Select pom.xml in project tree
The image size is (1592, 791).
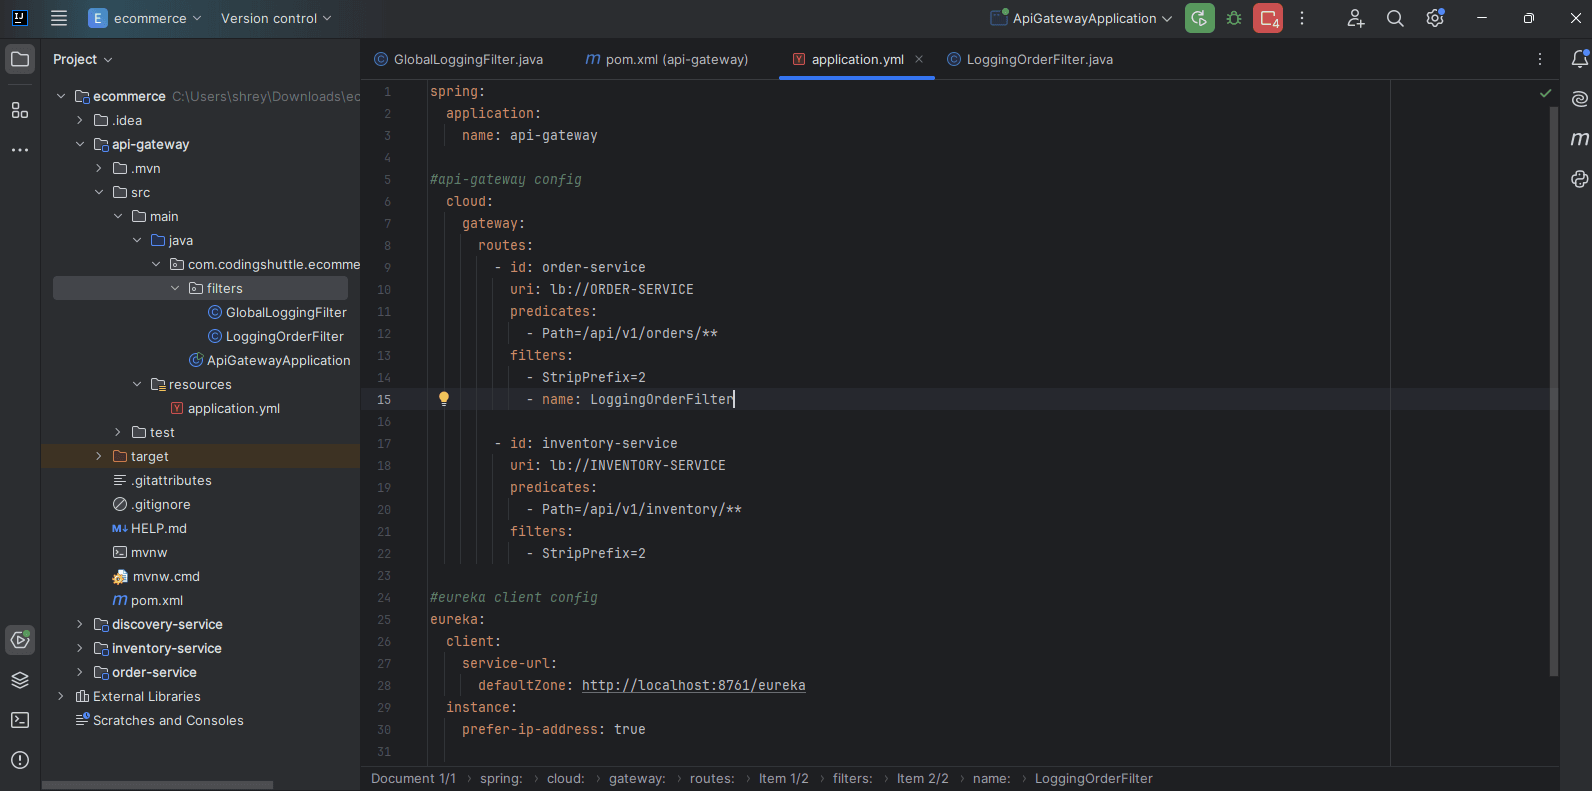click(148, 600)
